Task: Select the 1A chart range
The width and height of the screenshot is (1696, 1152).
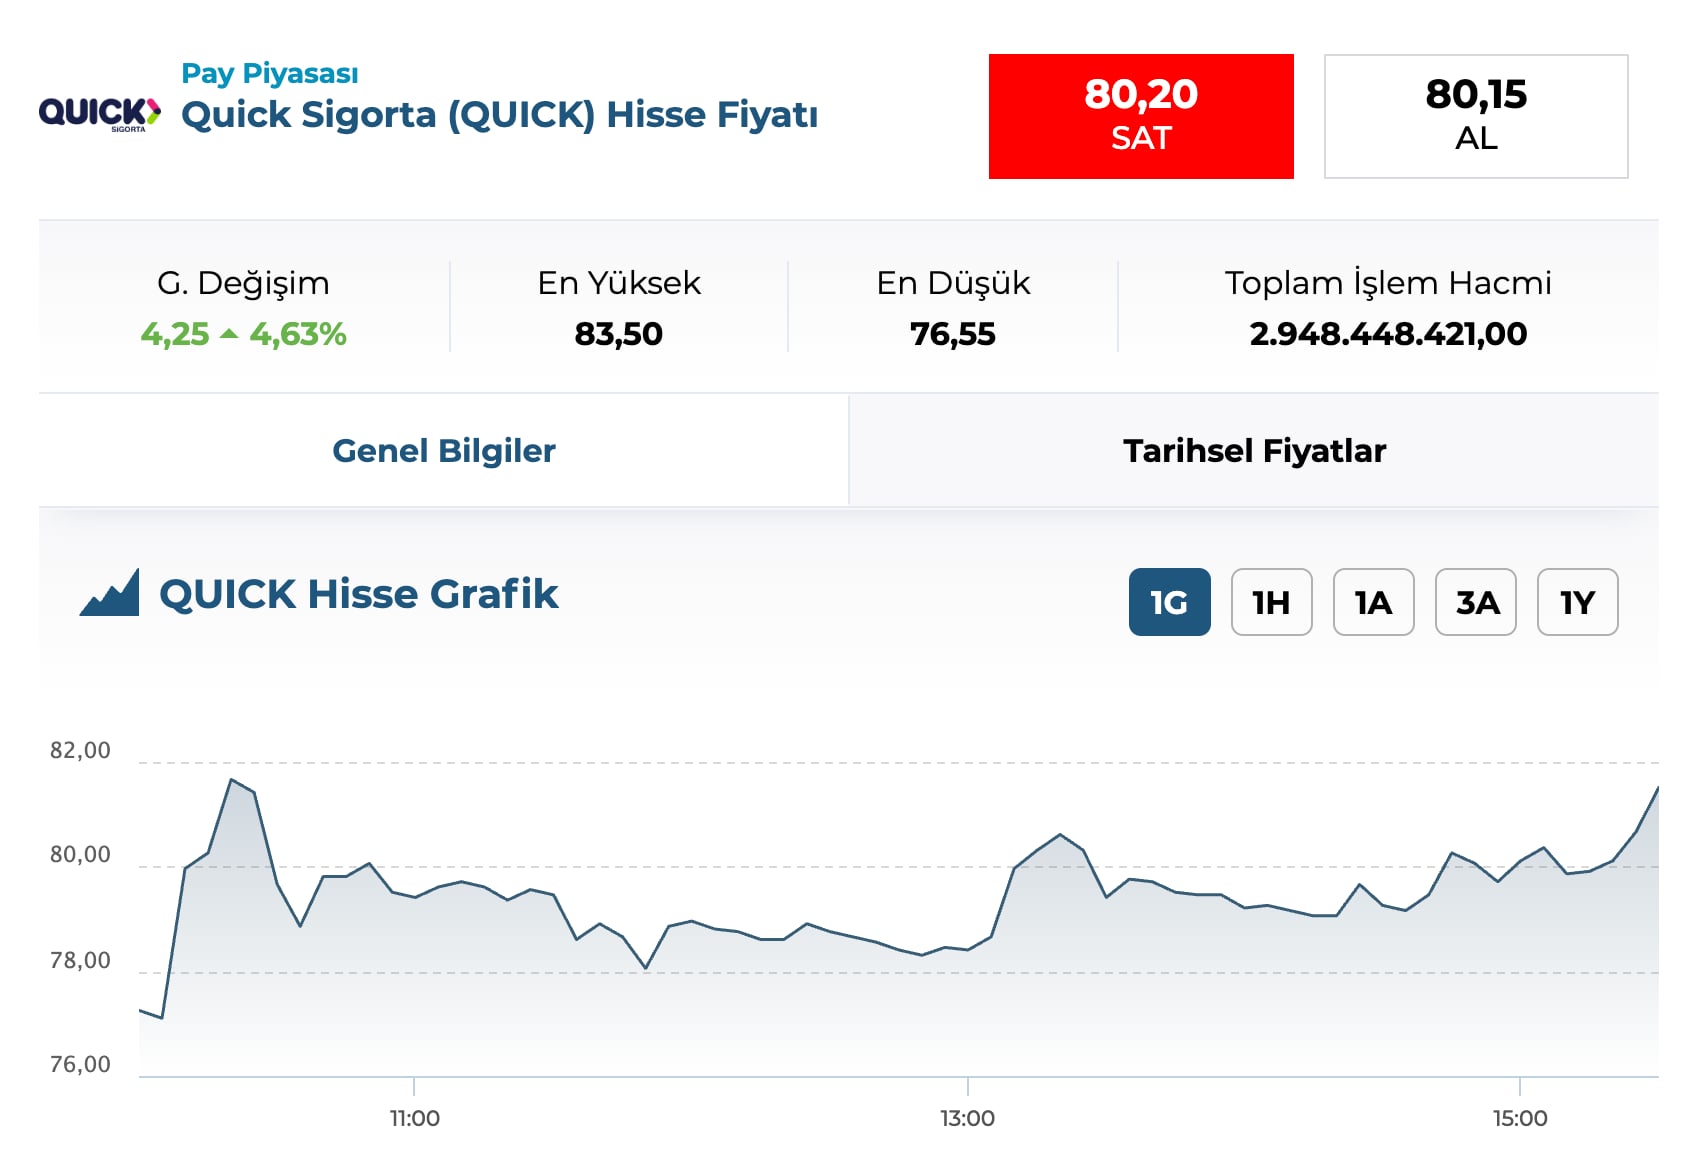Action: click(x=1374, y=602)
